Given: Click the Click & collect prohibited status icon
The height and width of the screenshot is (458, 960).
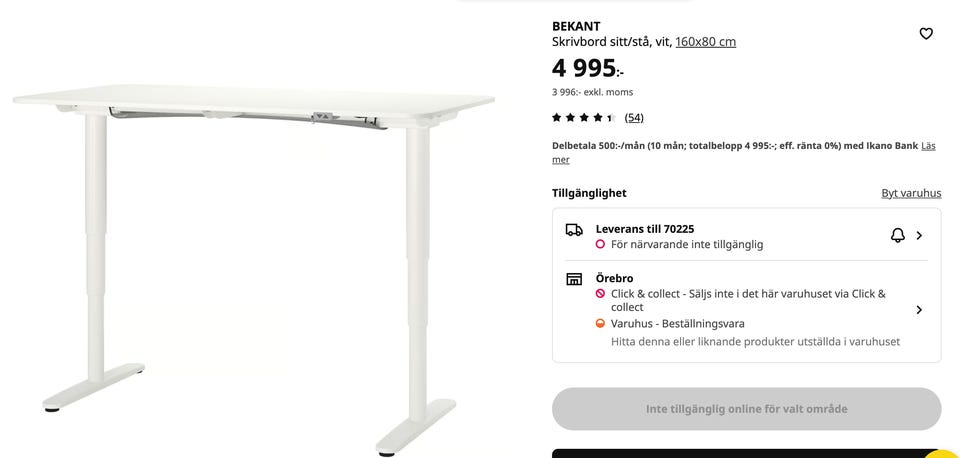Looking at the screenshot, I should click(x=600, y=294).
